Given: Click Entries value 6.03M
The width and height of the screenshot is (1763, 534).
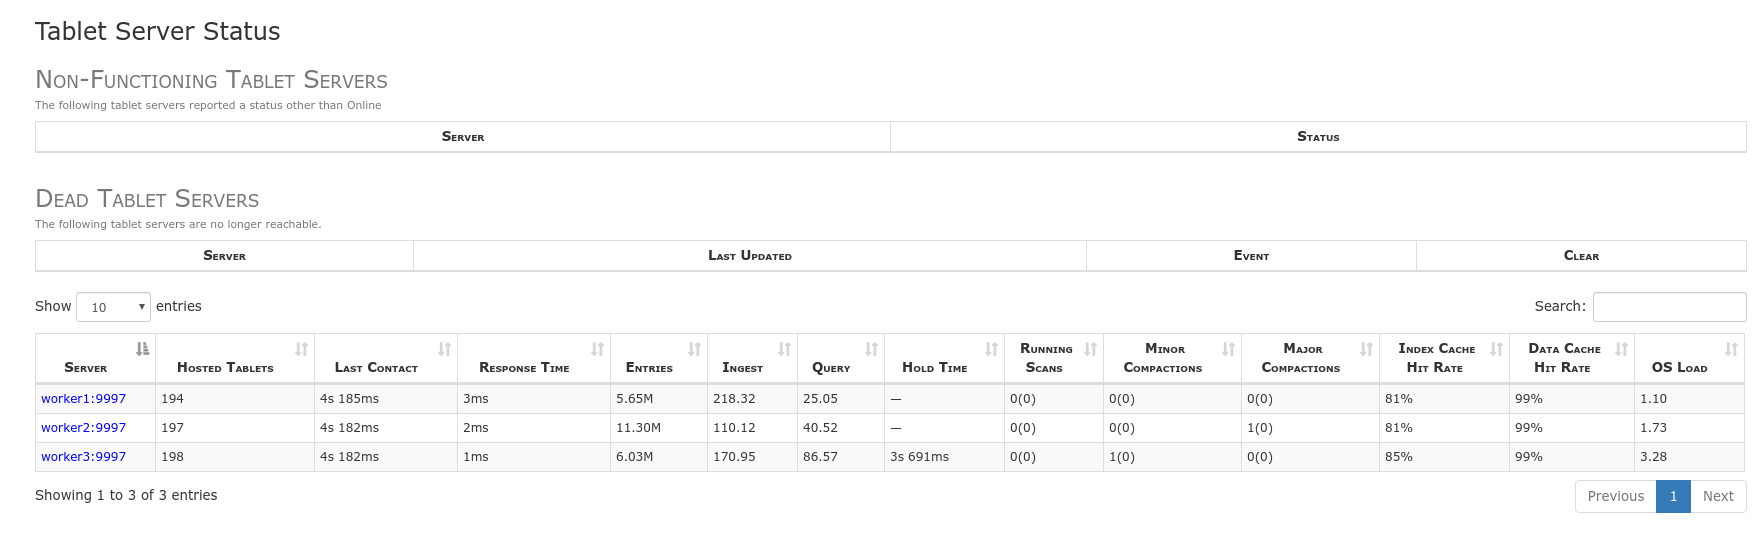Looking at the screenshot, I should pyautogui.click(x=634, y=457).
